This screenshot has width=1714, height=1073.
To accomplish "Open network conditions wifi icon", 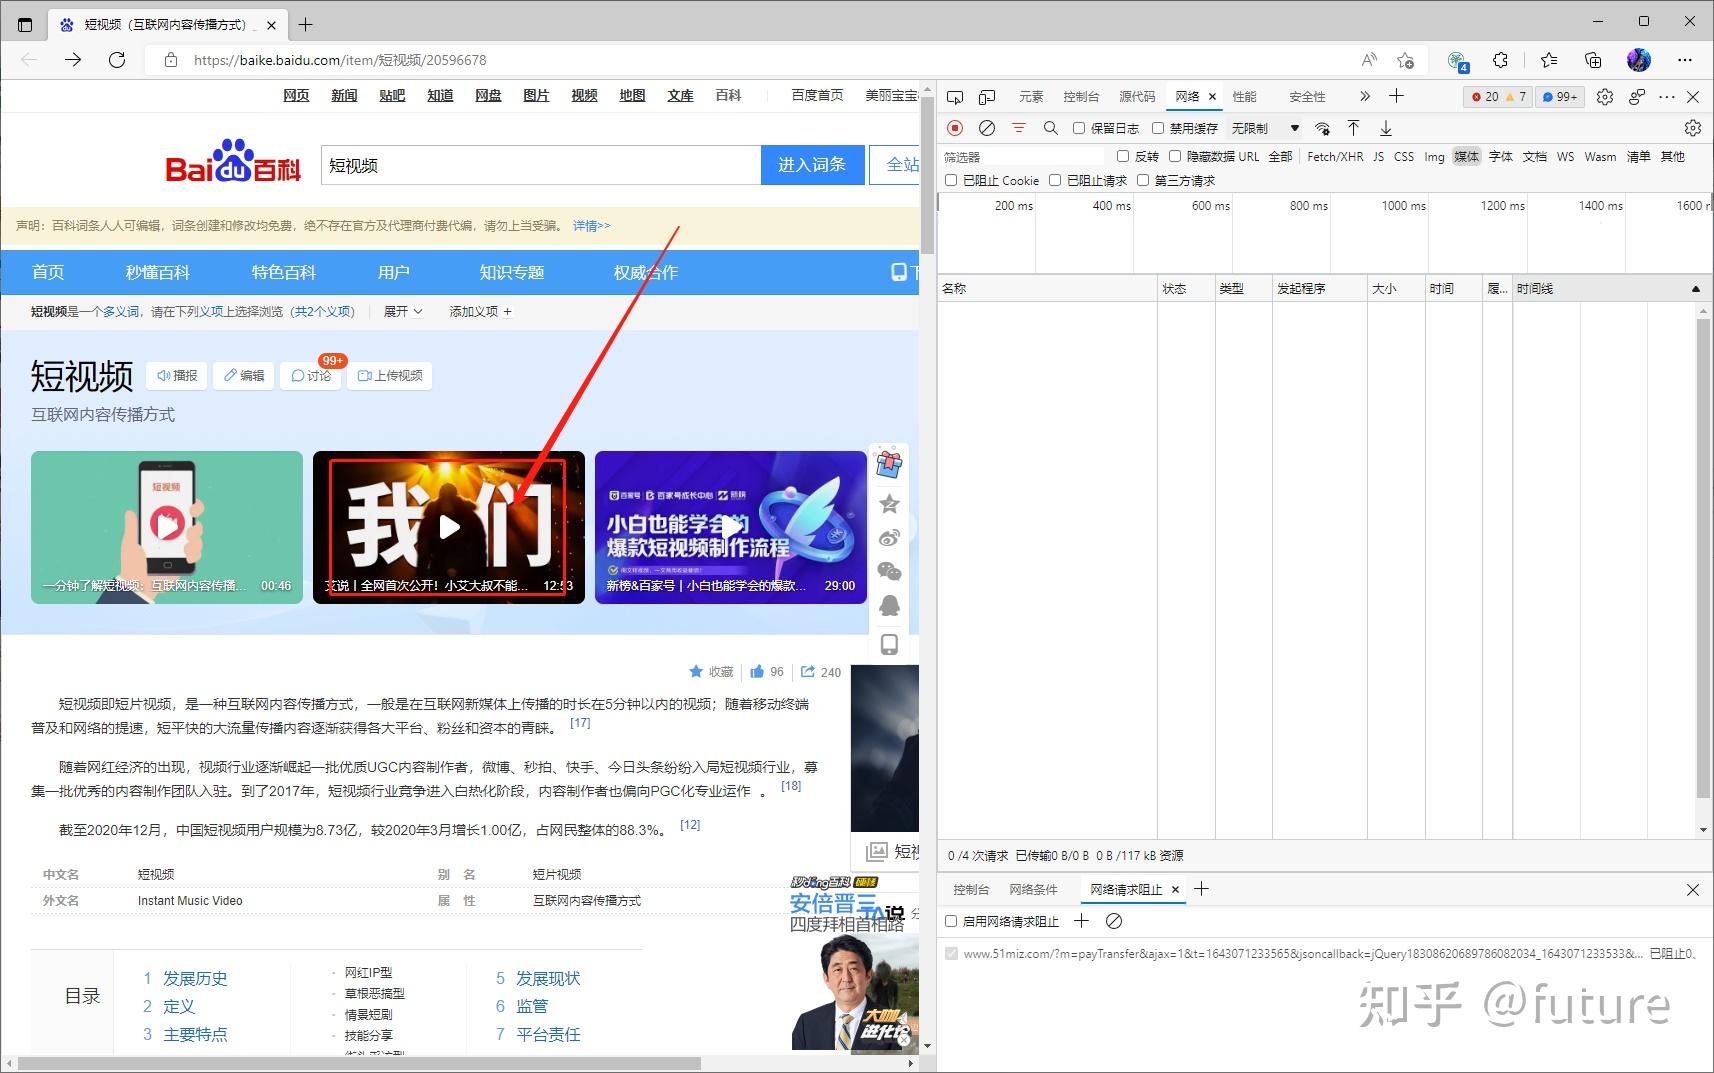I will (1323, 128).
